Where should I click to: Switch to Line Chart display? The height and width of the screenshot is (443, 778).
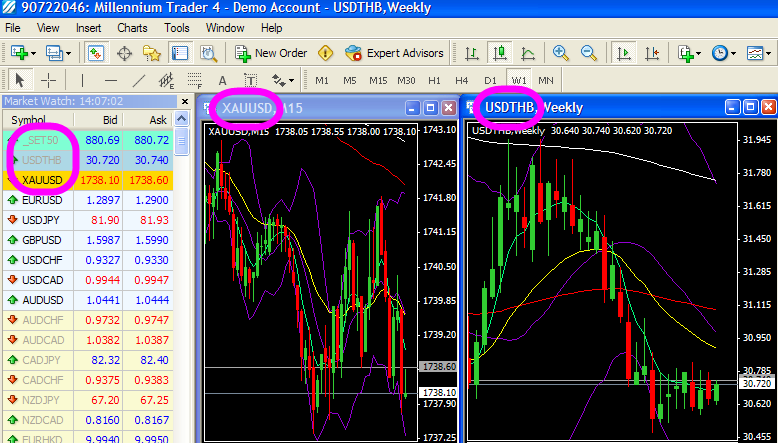click(527, 53)
